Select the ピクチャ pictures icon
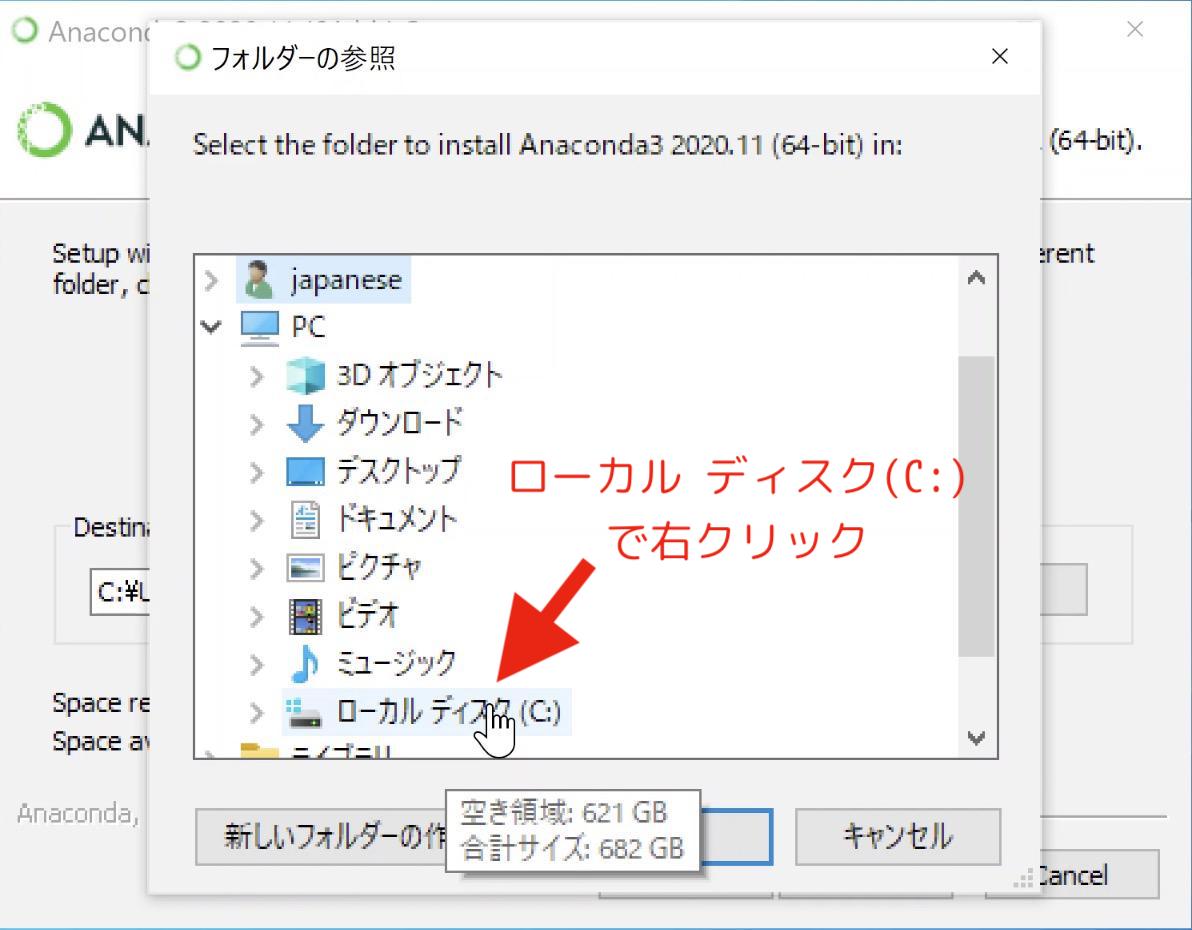 click(306, 567)
